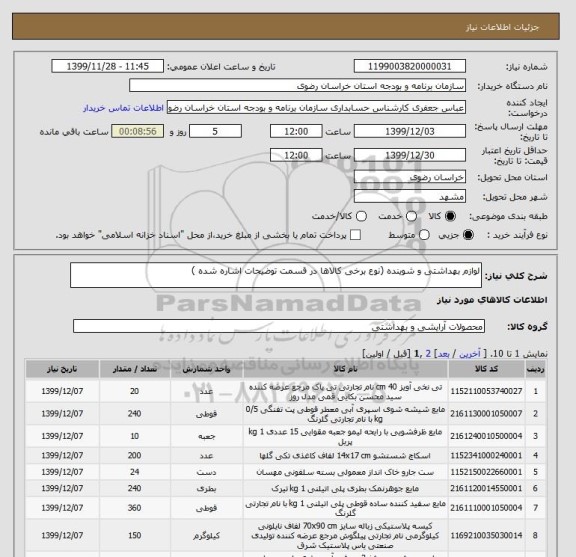The image size is (576, 557).
Task: Open اطلاعات تماس خریدار link
Action: point(123,108)
